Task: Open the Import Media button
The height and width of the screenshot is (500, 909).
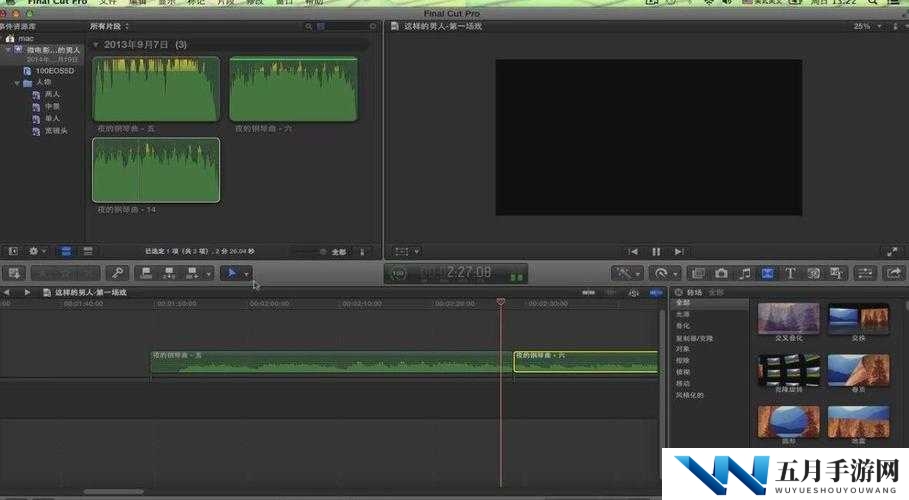Action: pyautogui.click(x=14, y=273)
